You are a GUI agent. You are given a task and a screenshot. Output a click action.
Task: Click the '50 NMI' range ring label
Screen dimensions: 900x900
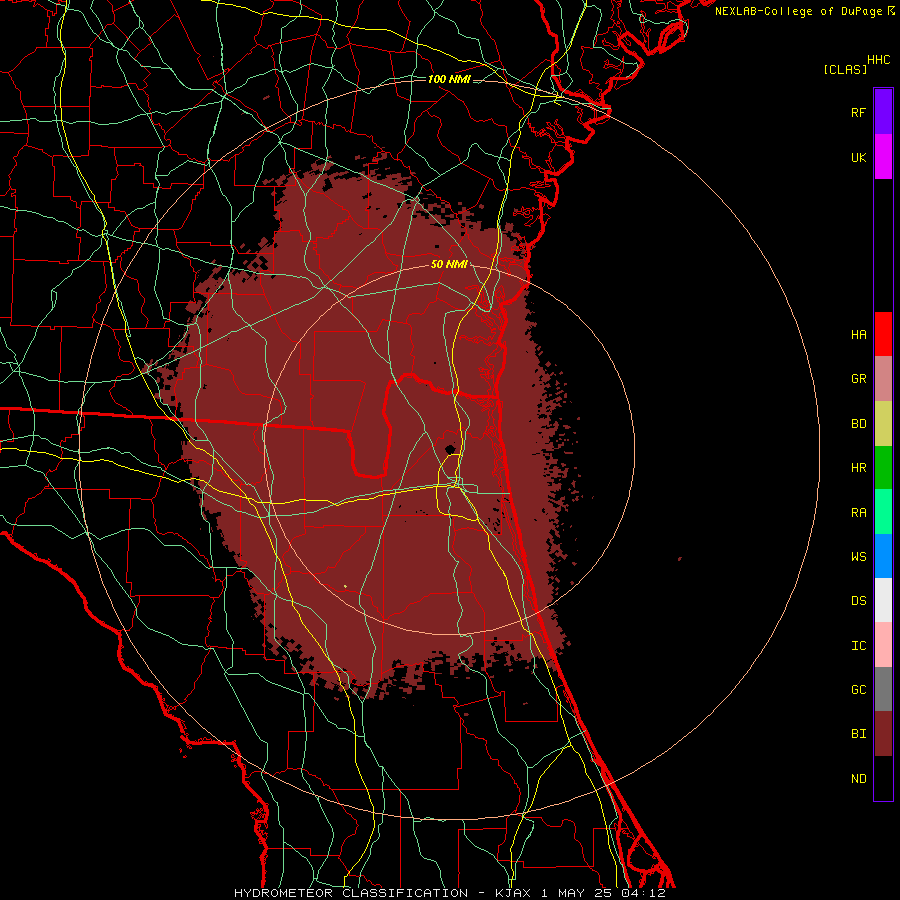449,264
